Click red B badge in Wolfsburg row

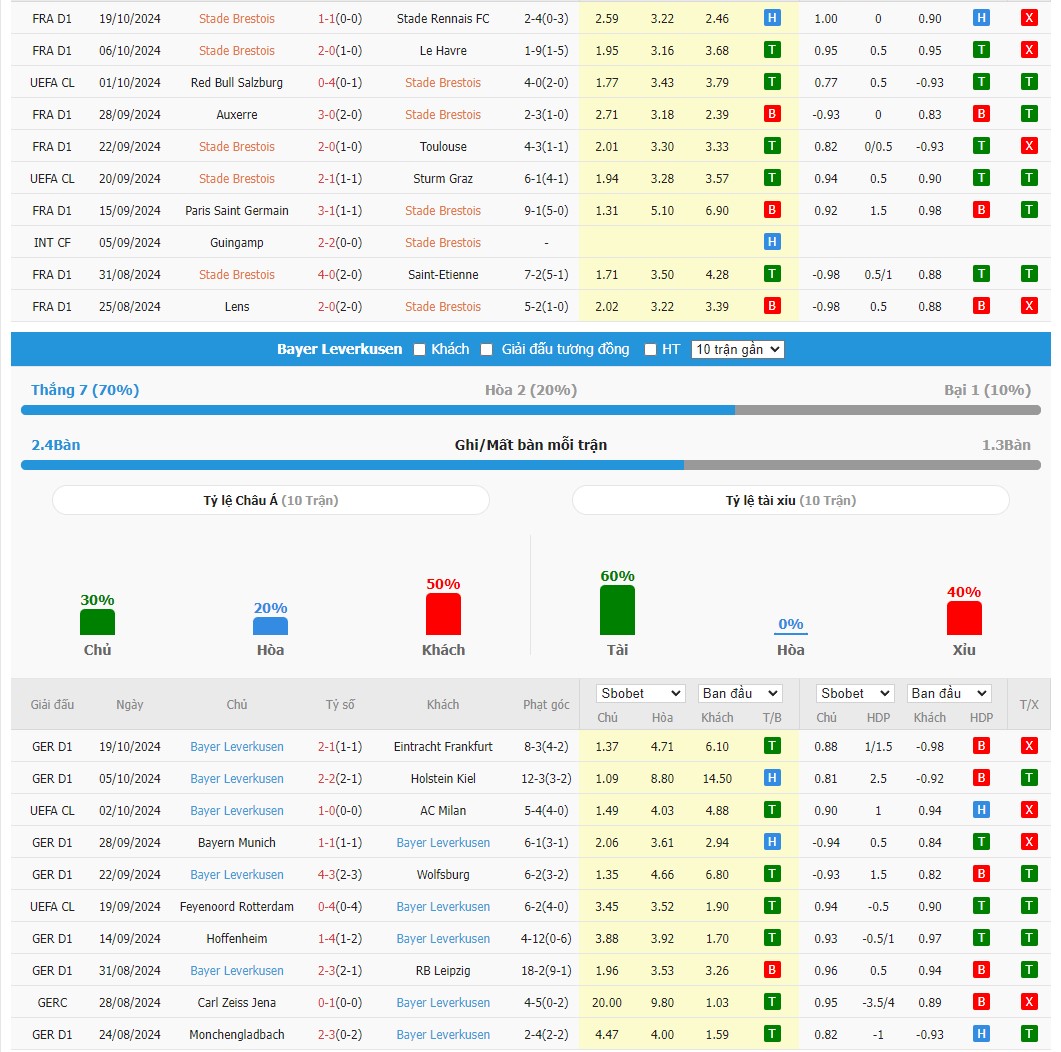click(981, 874)
